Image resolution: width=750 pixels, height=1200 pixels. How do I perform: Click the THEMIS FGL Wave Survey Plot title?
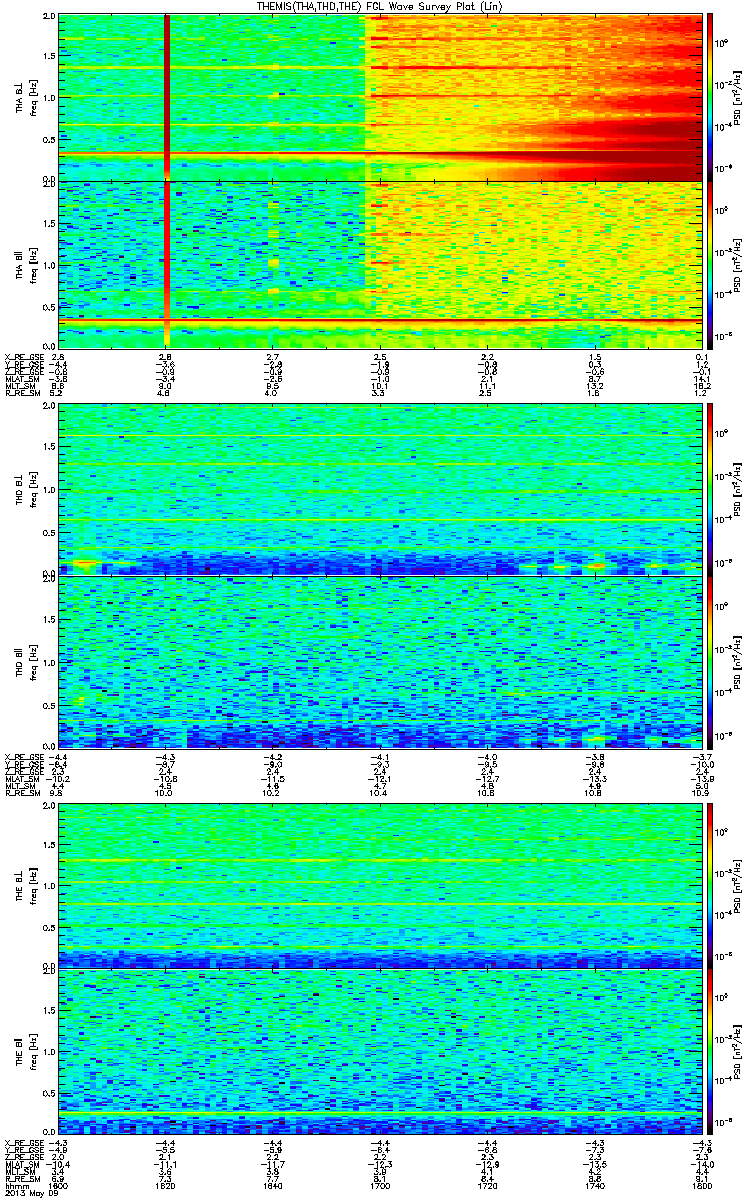click(381, 7)
